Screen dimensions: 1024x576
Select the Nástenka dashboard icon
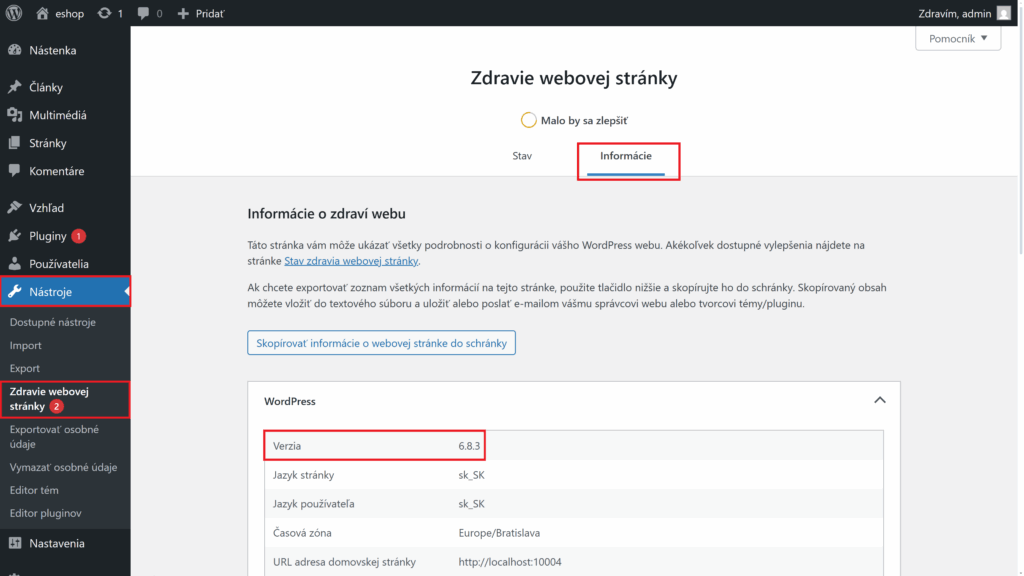[16, 50]
